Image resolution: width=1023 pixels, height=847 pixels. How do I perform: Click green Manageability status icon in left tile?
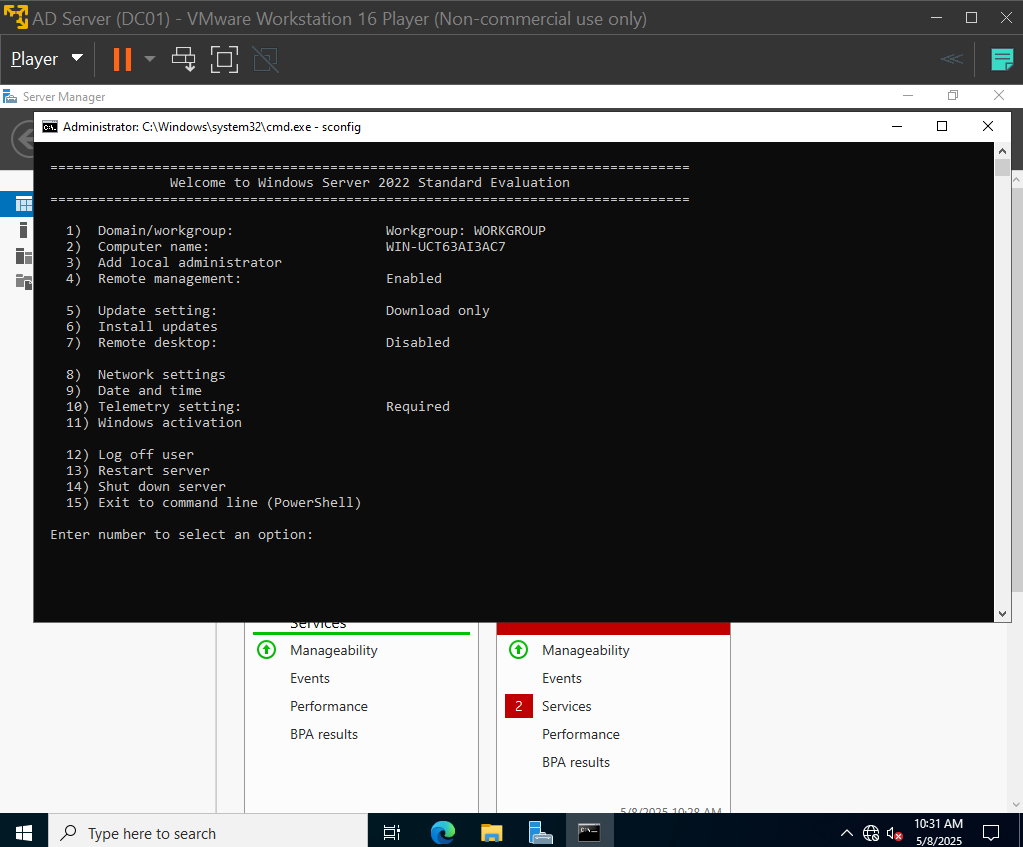[x=266, y=650]
